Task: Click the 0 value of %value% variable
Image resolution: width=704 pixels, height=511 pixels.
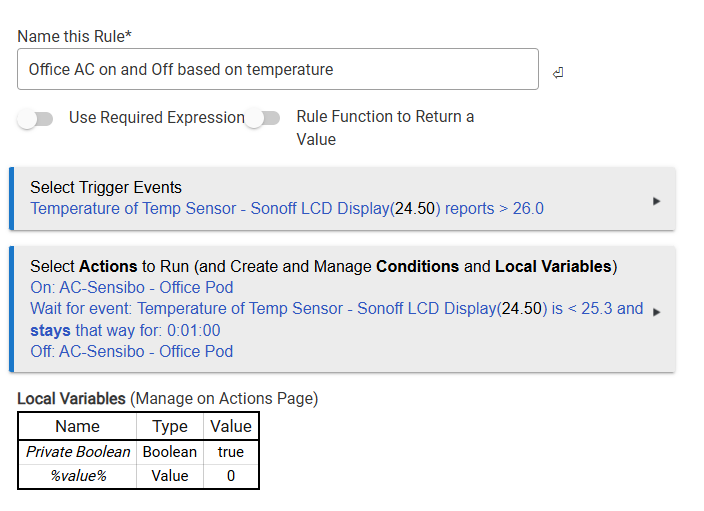Action: 230,476
